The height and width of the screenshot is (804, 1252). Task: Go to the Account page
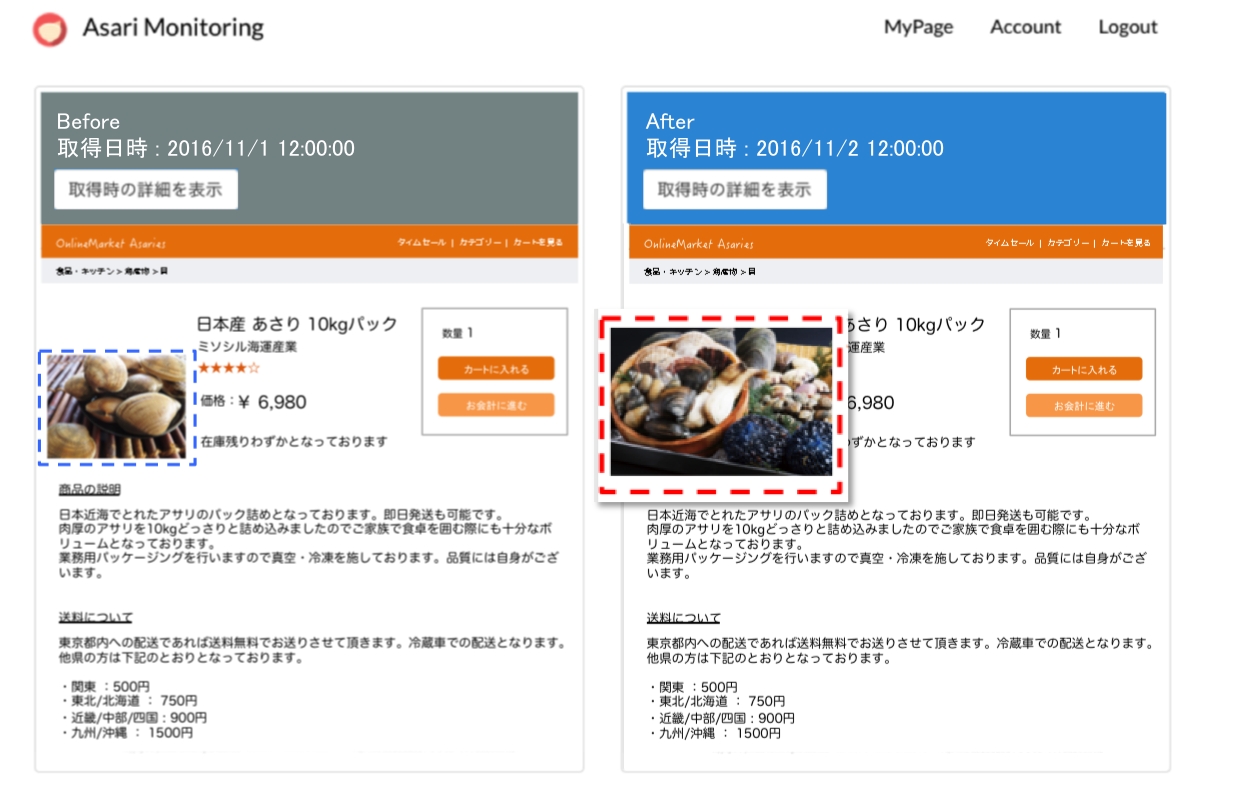pos(1025,27)
